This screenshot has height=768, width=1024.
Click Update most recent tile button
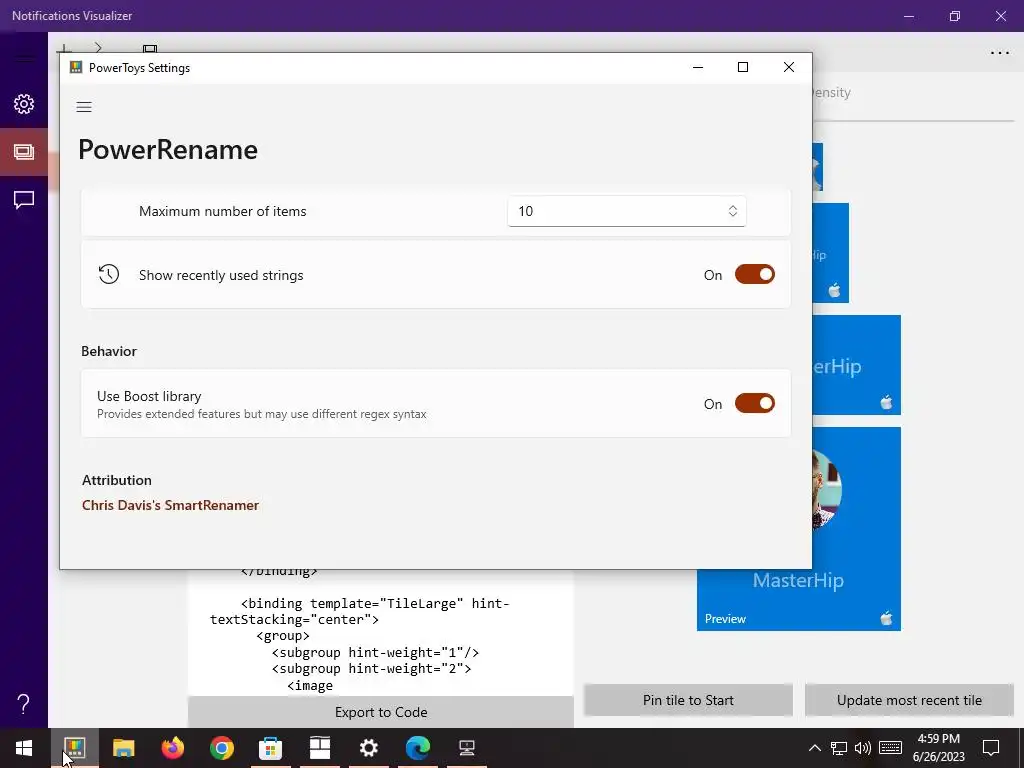[909, 700]
